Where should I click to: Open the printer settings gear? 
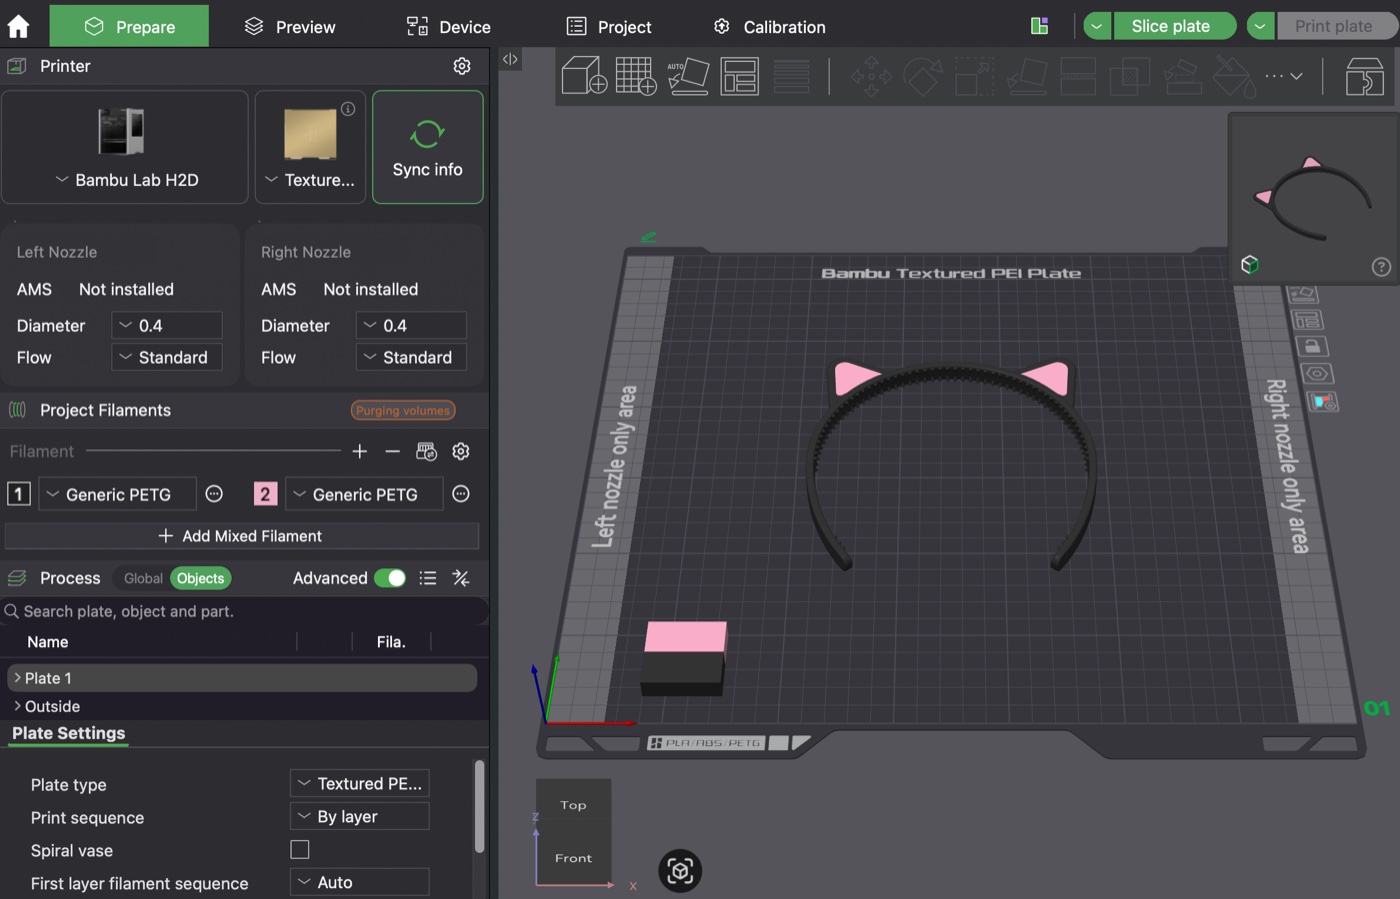click(462, 66)
